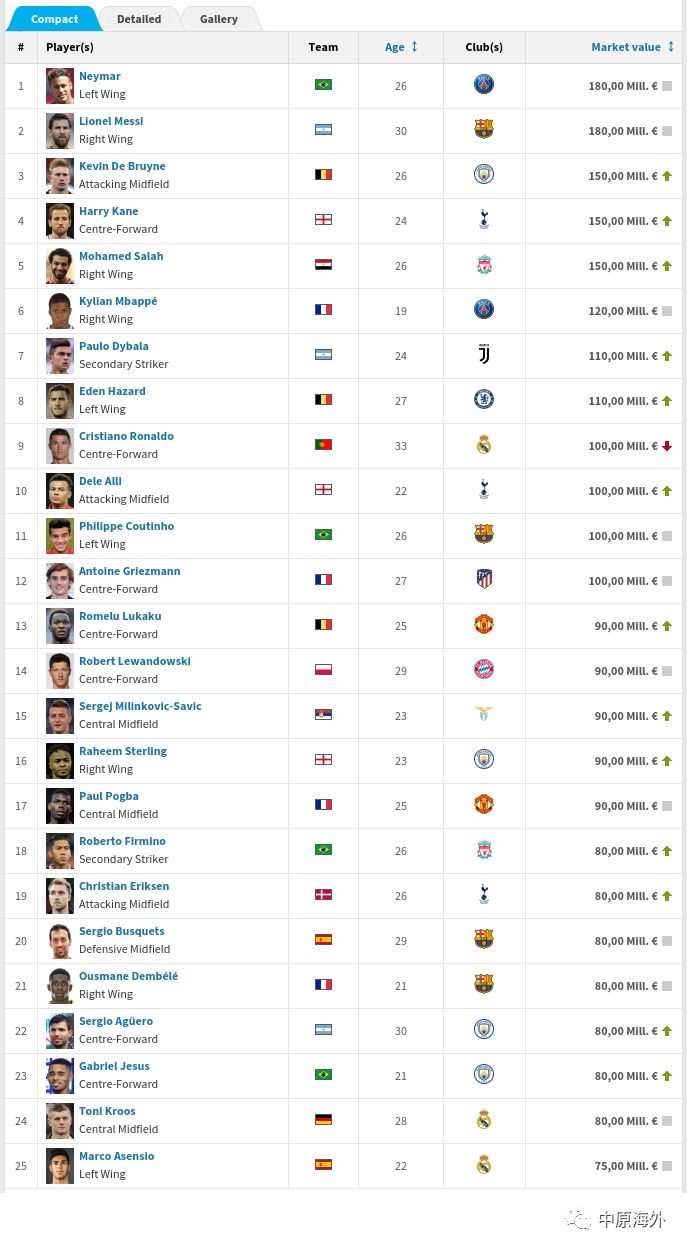
Task: Click the green up arrow in Kevin De Bruyne's row
Action: point(667,176)
